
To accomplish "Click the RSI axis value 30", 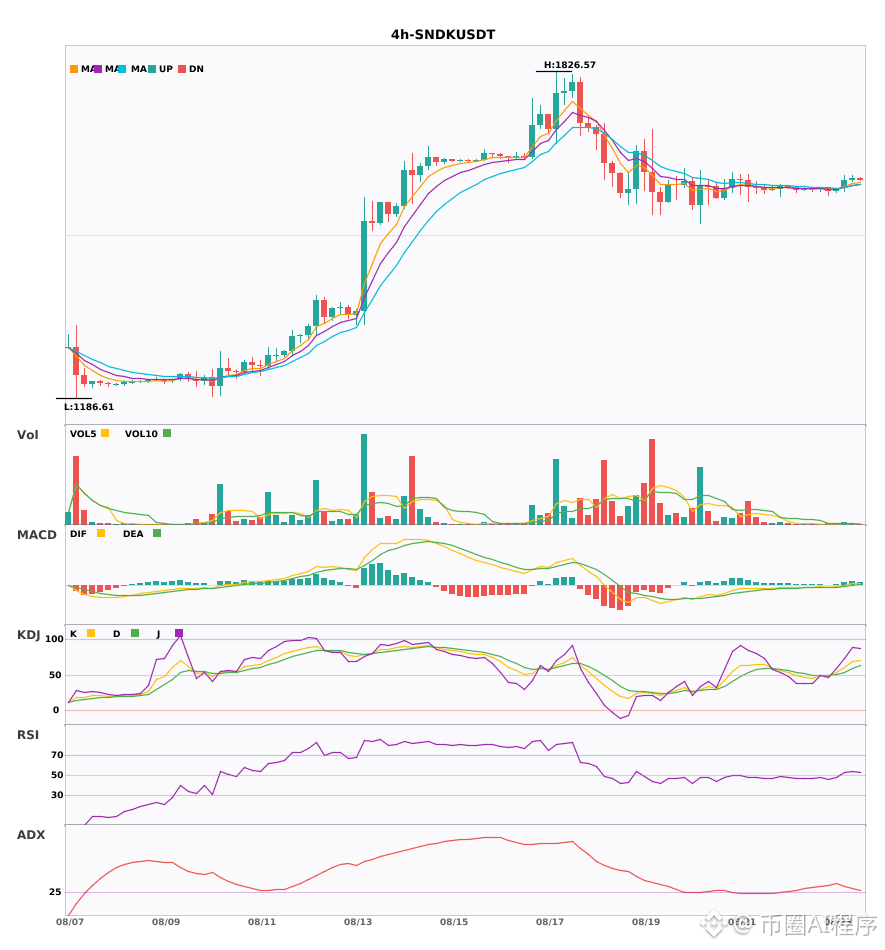I will 57,795.
